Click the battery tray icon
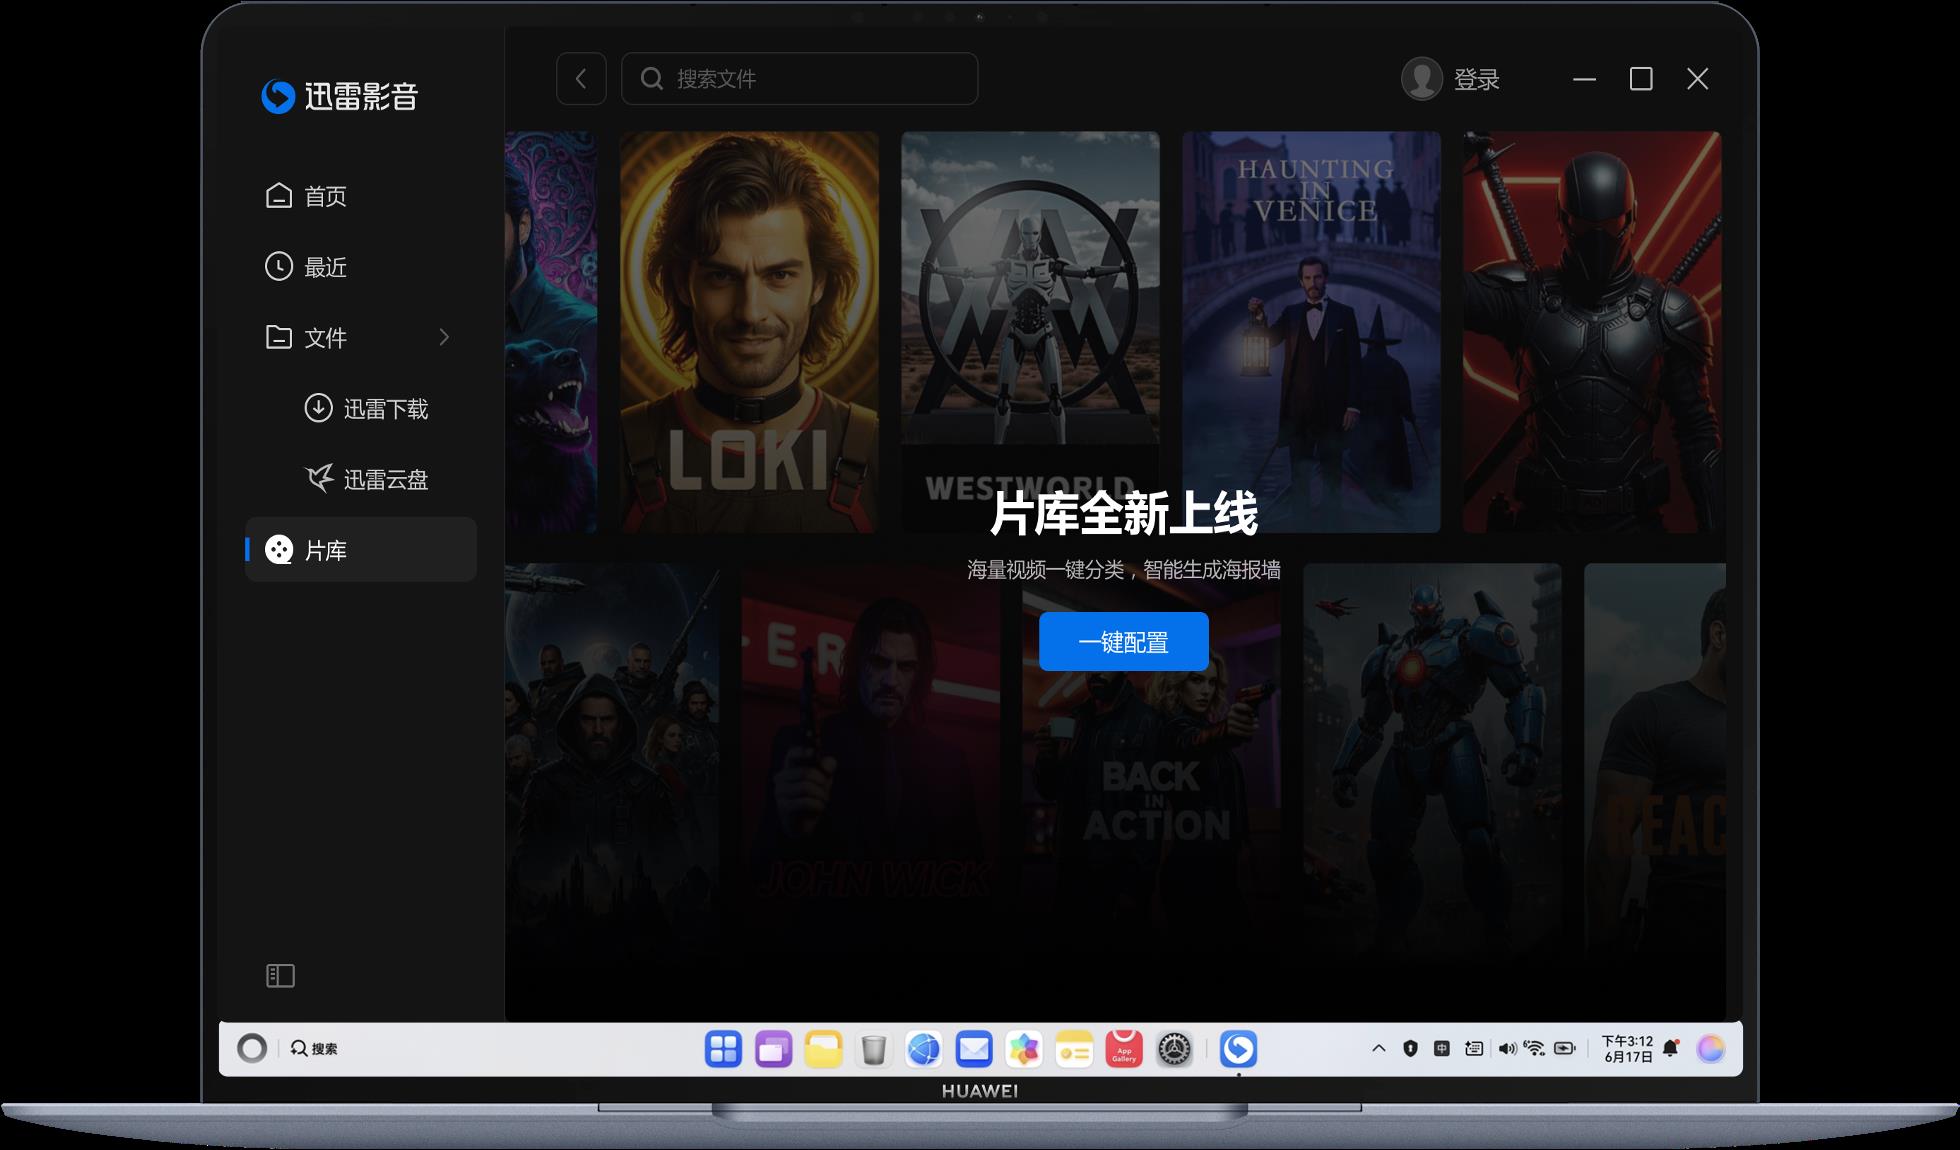The image size is (1960, 1150). [1566, 1048]
